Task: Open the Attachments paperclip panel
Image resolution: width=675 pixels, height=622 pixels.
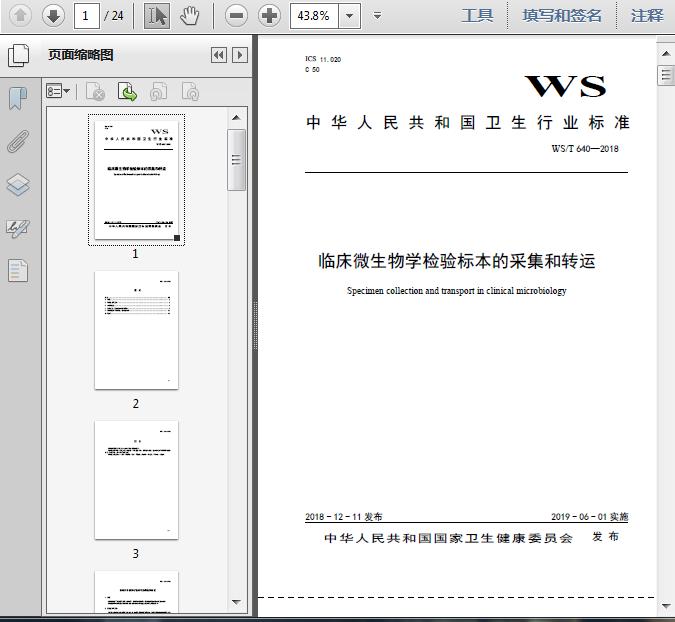Action: [18, 141]
